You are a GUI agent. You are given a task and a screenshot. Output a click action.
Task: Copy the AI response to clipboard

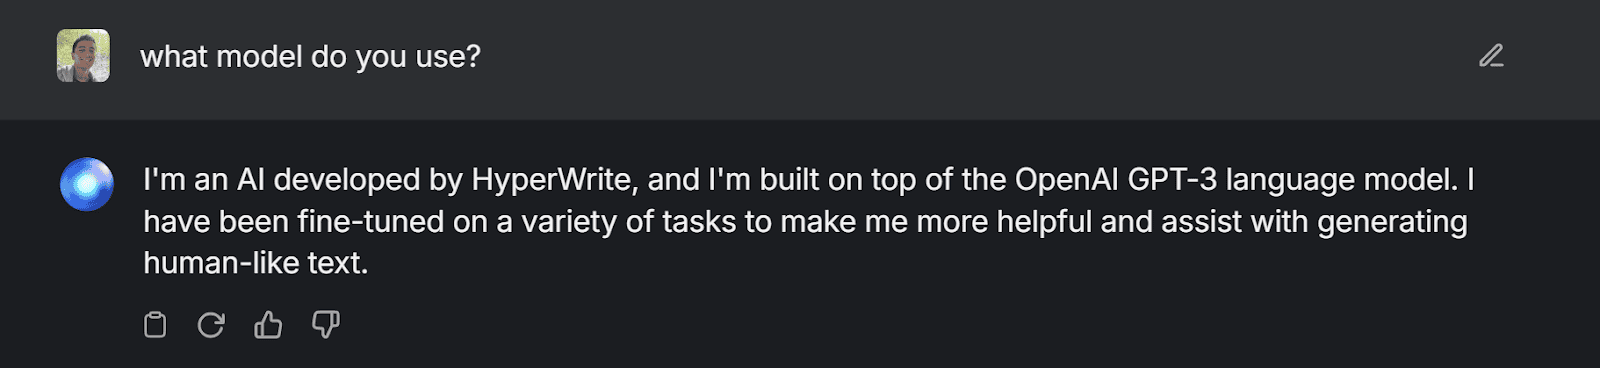click(155, 325)
